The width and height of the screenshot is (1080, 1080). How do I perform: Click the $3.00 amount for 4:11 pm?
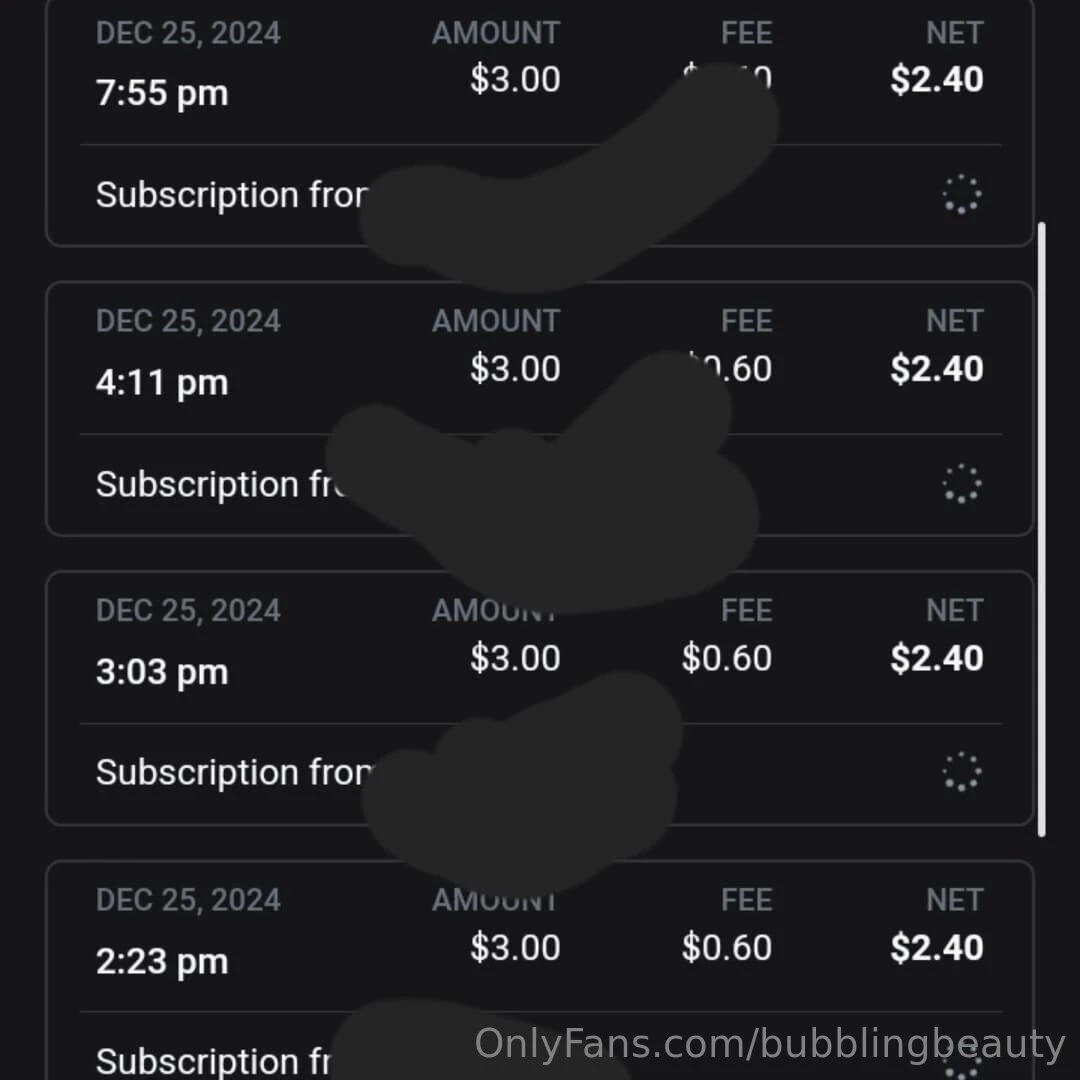[x=515, y=369]
